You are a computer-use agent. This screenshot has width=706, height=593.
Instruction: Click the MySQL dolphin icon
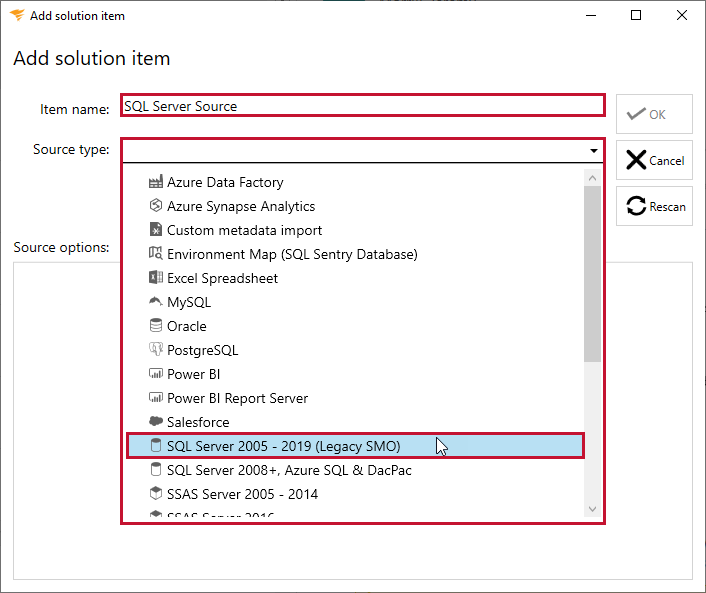[155, 301]
